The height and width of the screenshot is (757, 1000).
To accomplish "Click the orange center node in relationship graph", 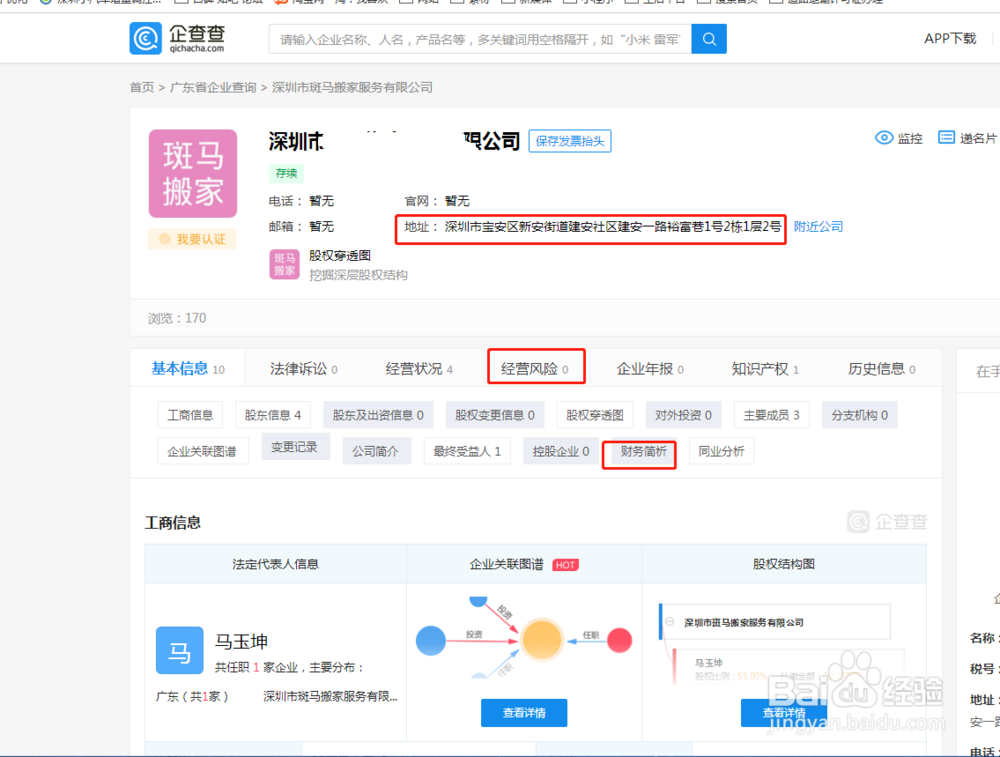I will [541, 640].
